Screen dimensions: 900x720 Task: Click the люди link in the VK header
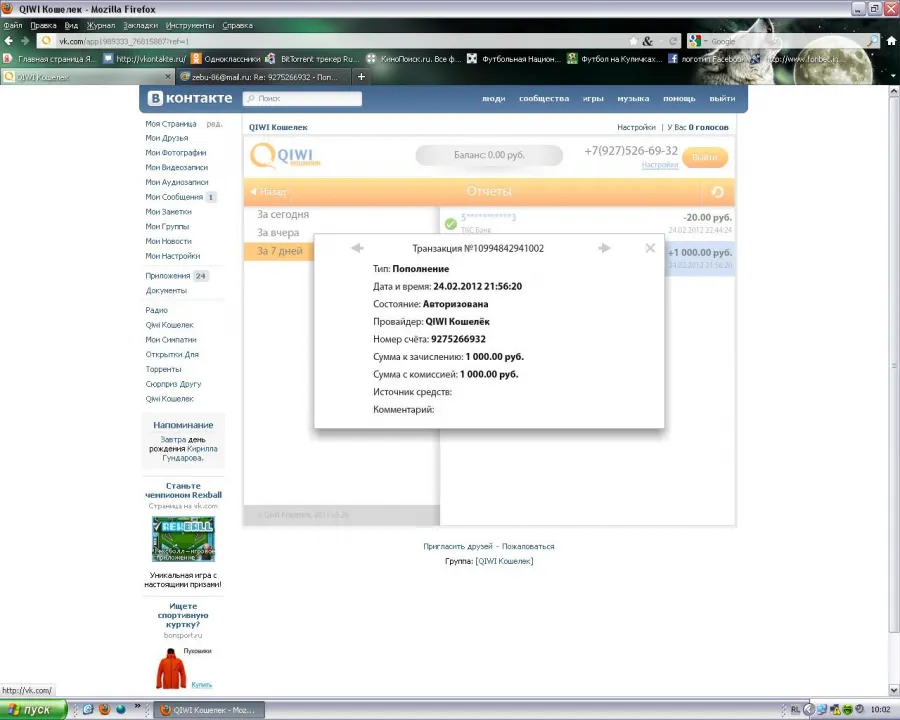coord(494,99)
